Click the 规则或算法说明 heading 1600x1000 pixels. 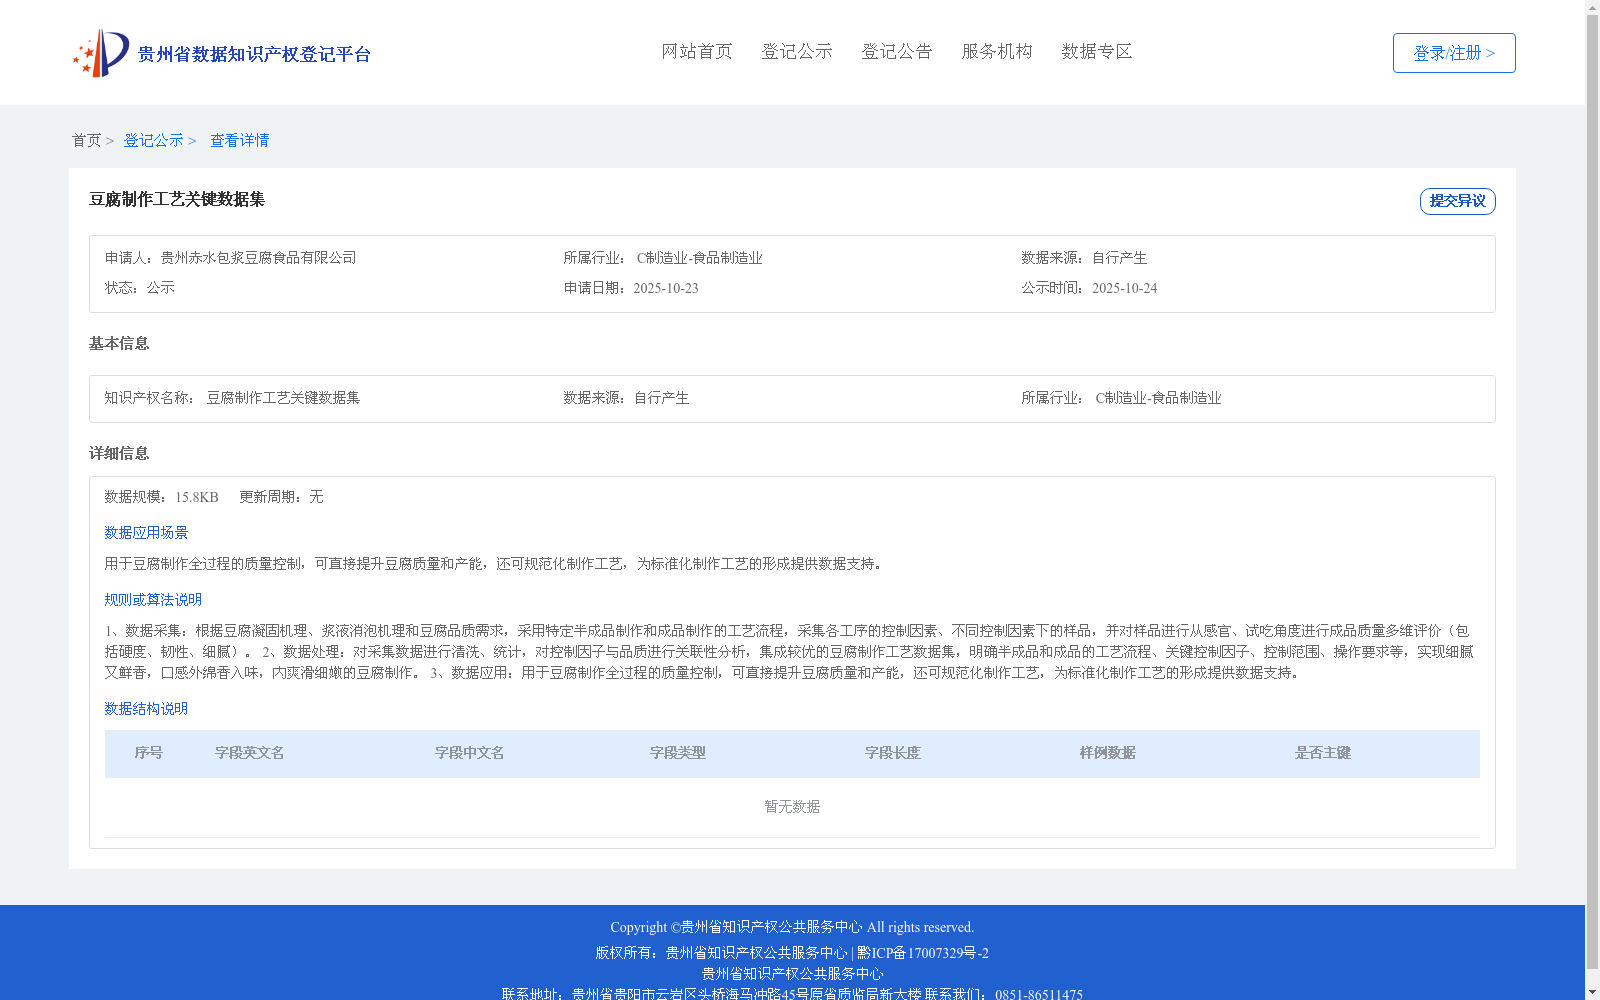pos(153,600)
